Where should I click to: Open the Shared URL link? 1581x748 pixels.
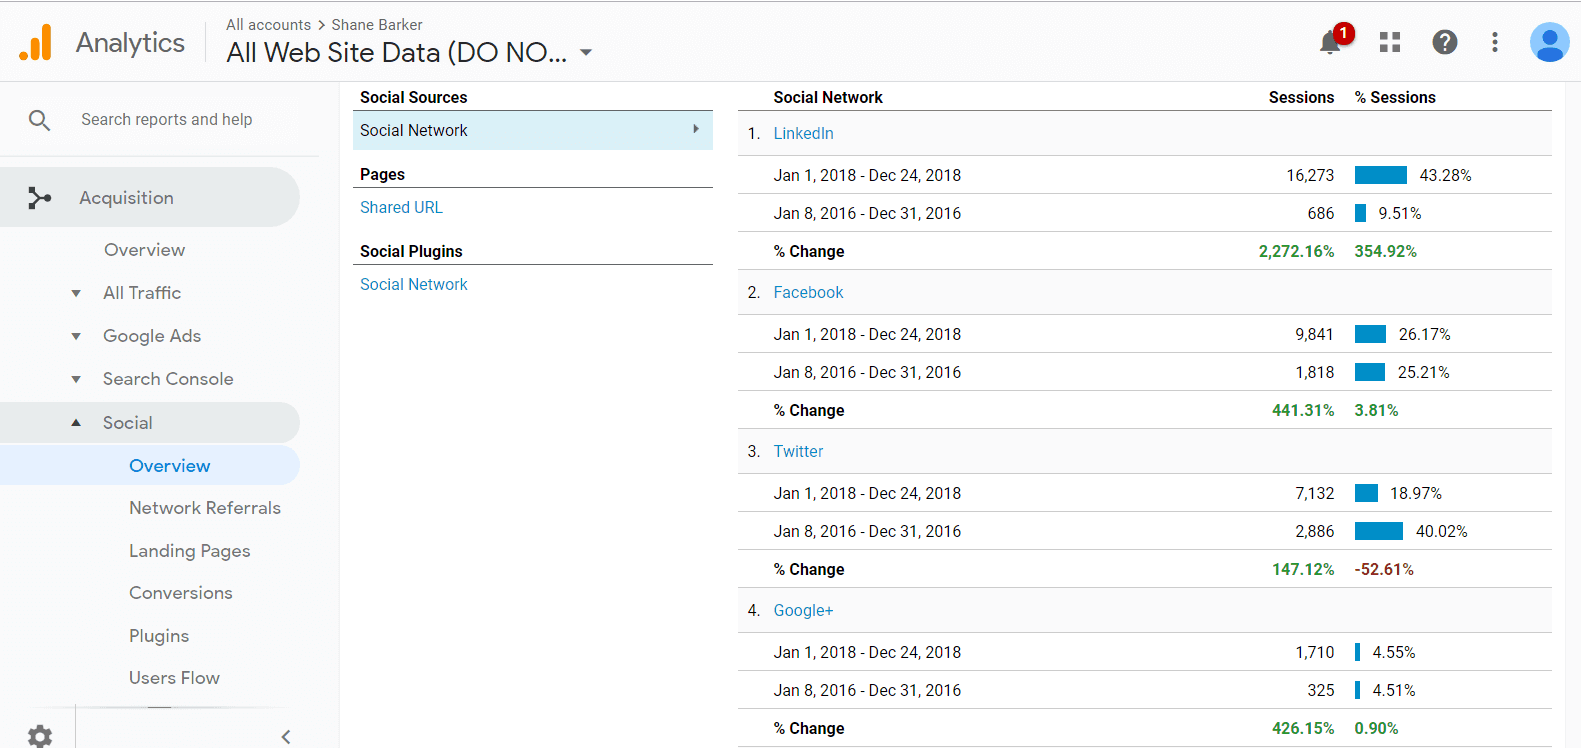401,207
